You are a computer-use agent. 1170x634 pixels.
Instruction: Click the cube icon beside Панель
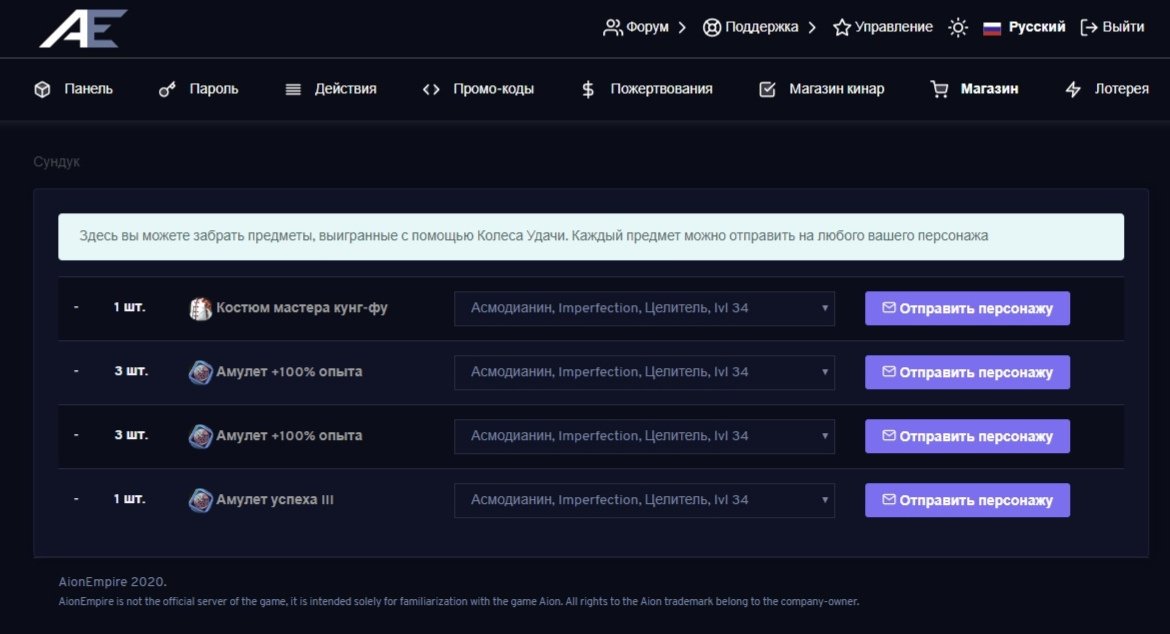(x=42, y=89)
